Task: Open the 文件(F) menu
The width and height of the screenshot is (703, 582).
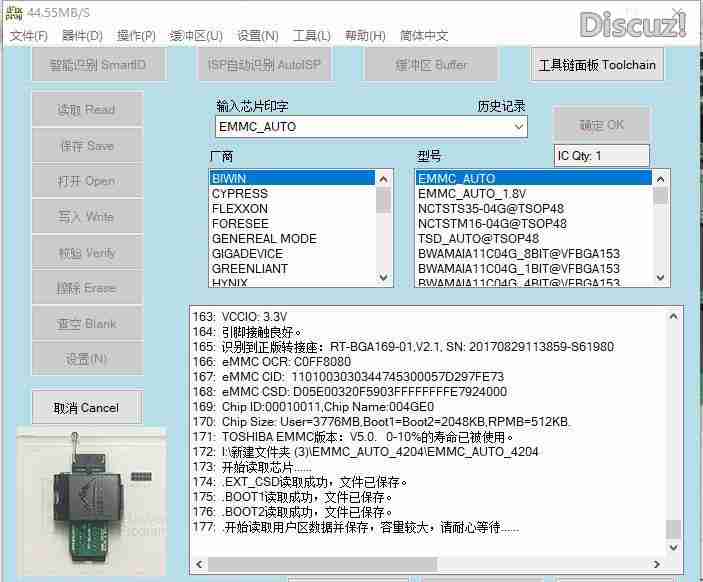Action: point(29,36)
